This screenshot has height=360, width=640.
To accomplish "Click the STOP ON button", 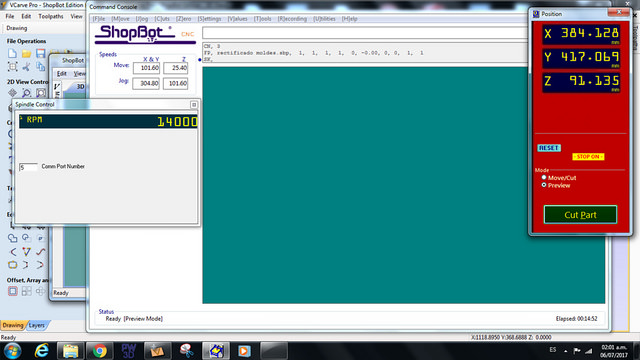I will click(588, 157).
